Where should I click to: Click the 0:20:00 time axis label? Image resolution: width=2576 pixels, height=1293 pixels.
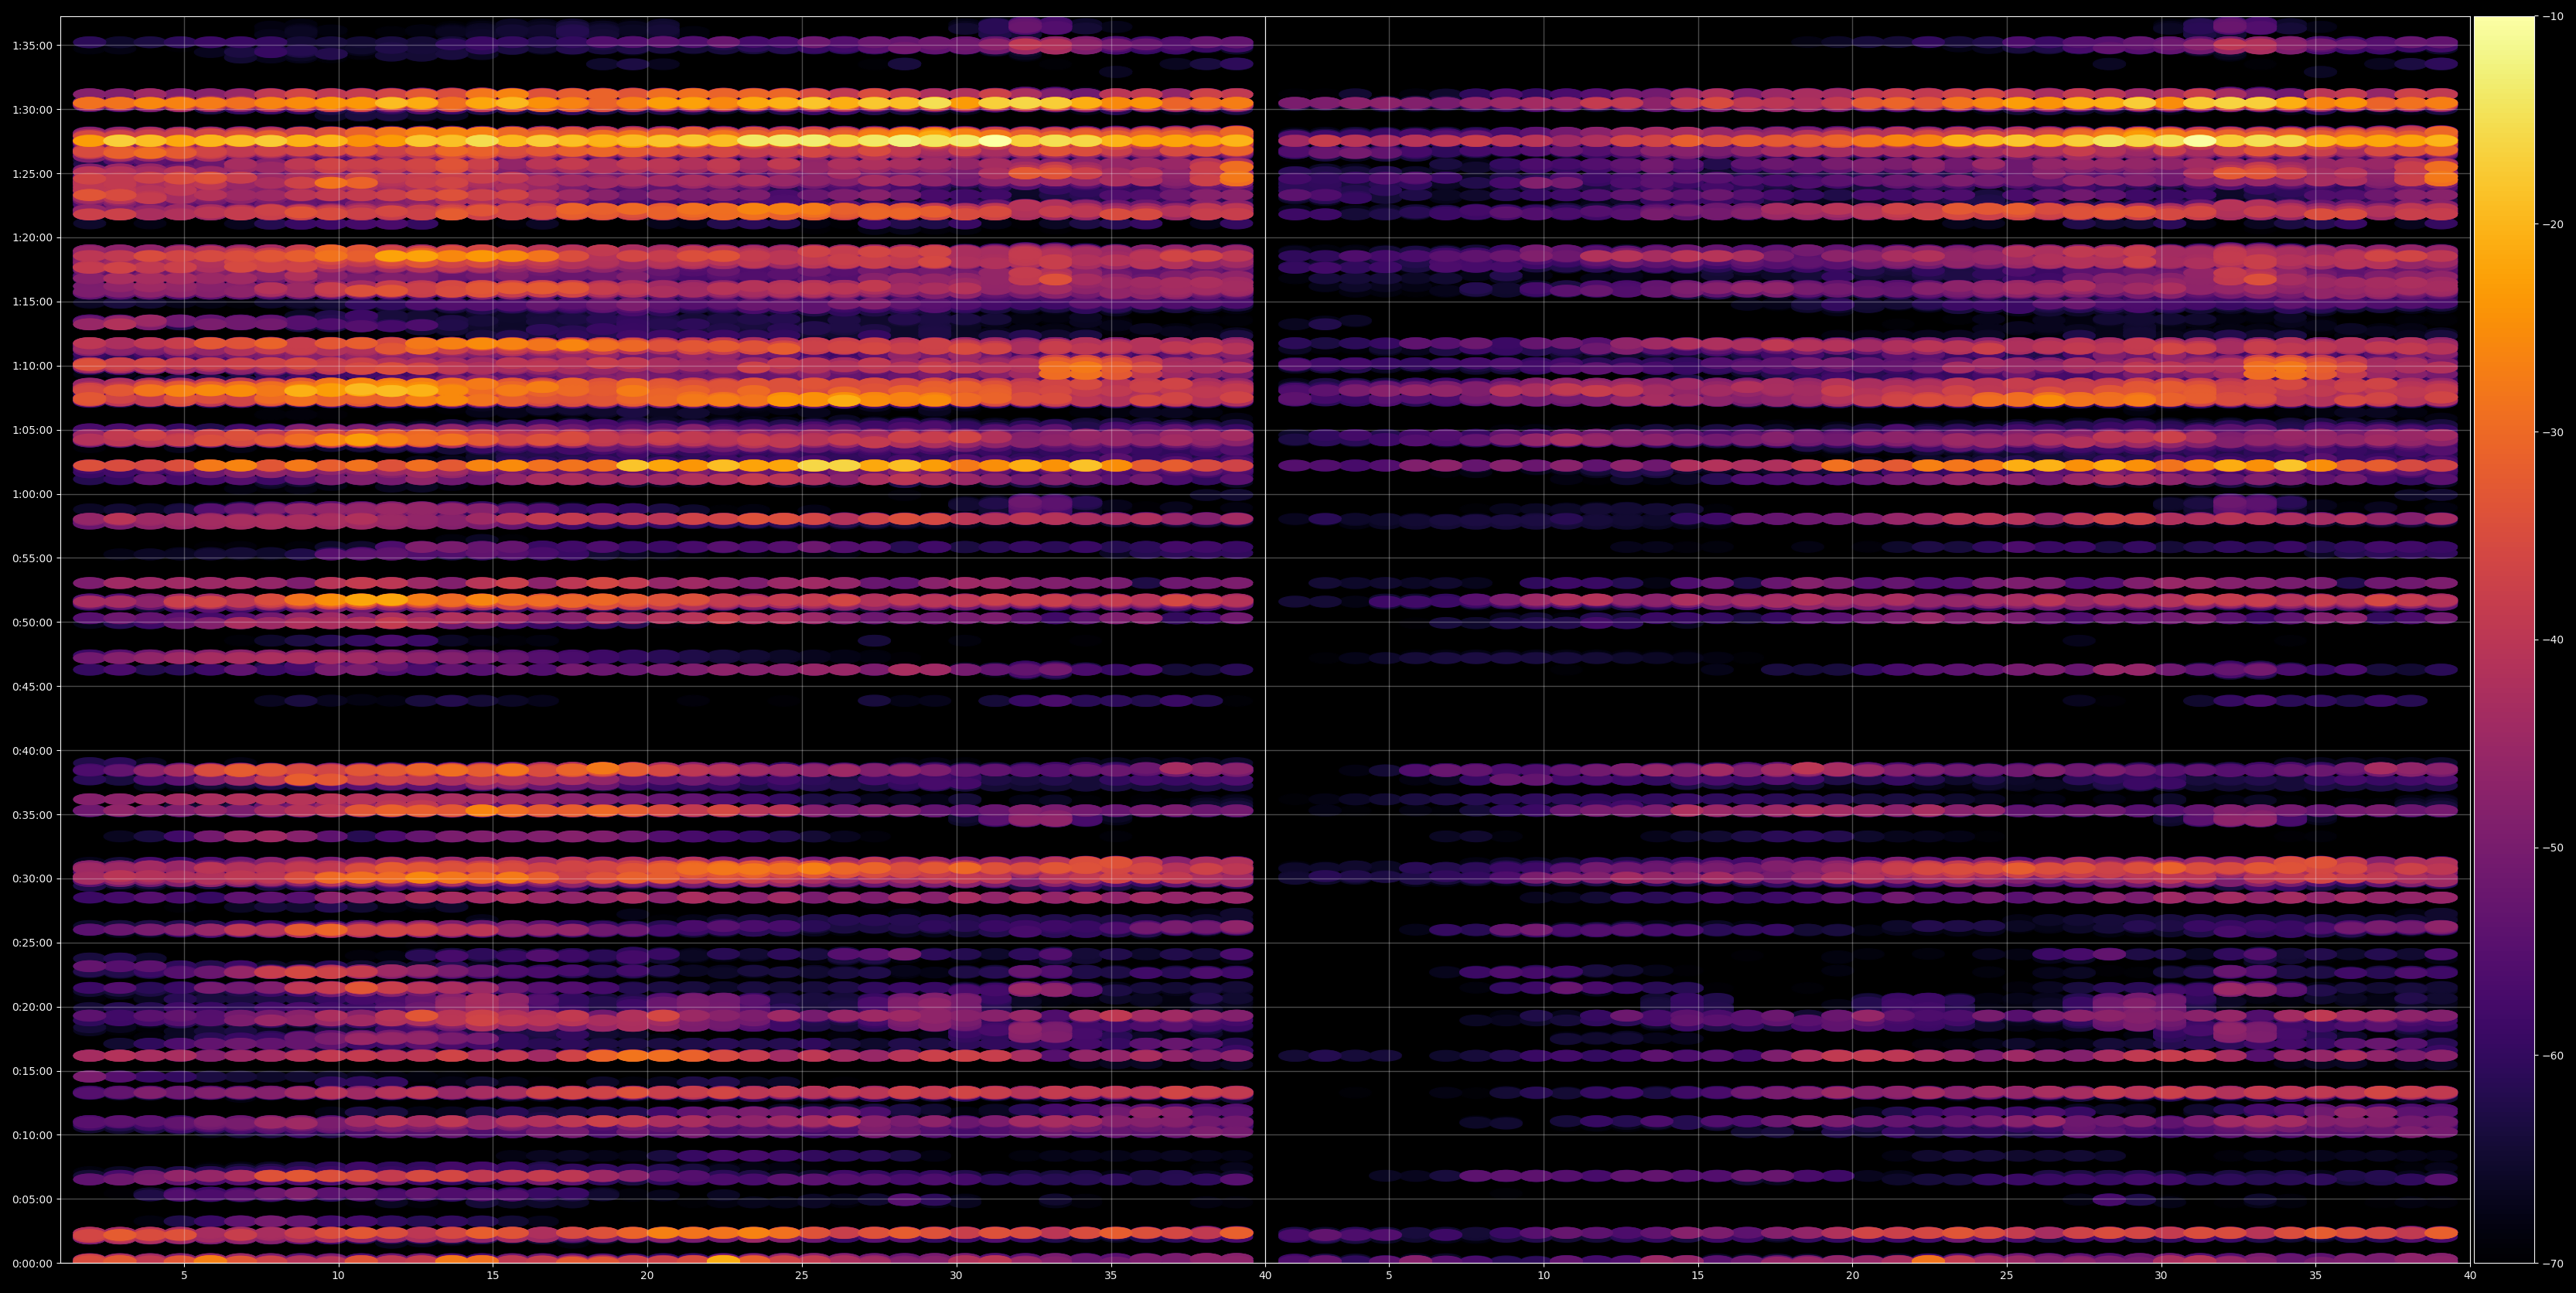click(32, 1007)
